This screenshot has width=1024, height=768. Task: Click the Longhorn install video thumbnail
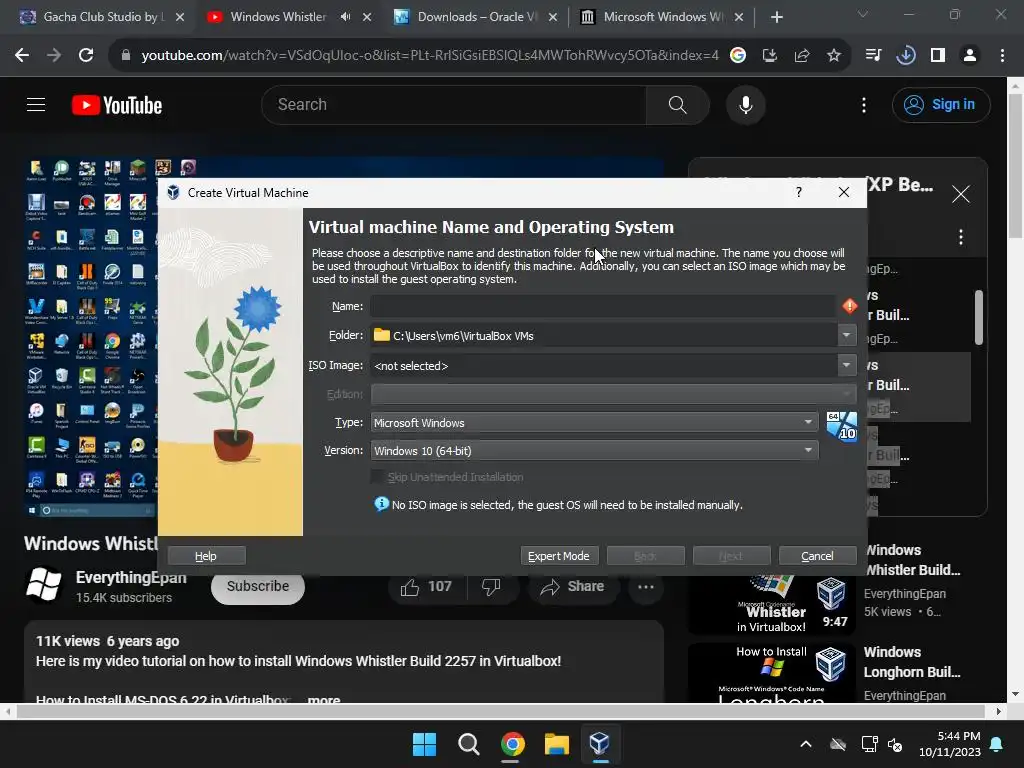click(771, 673)
